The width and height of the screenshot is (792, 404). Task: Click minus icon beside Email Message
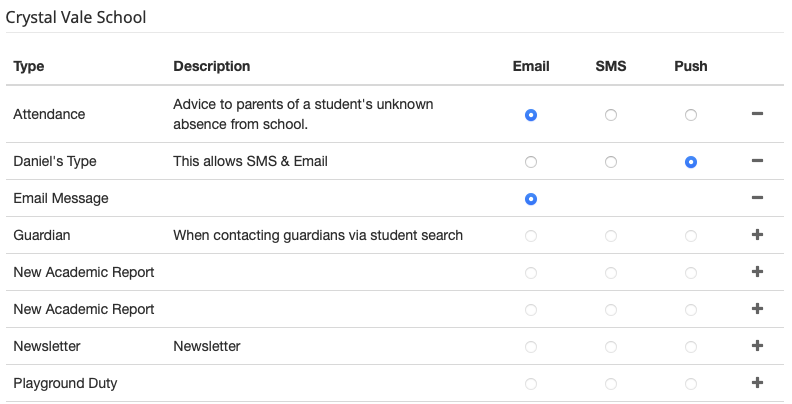(757, 198)
